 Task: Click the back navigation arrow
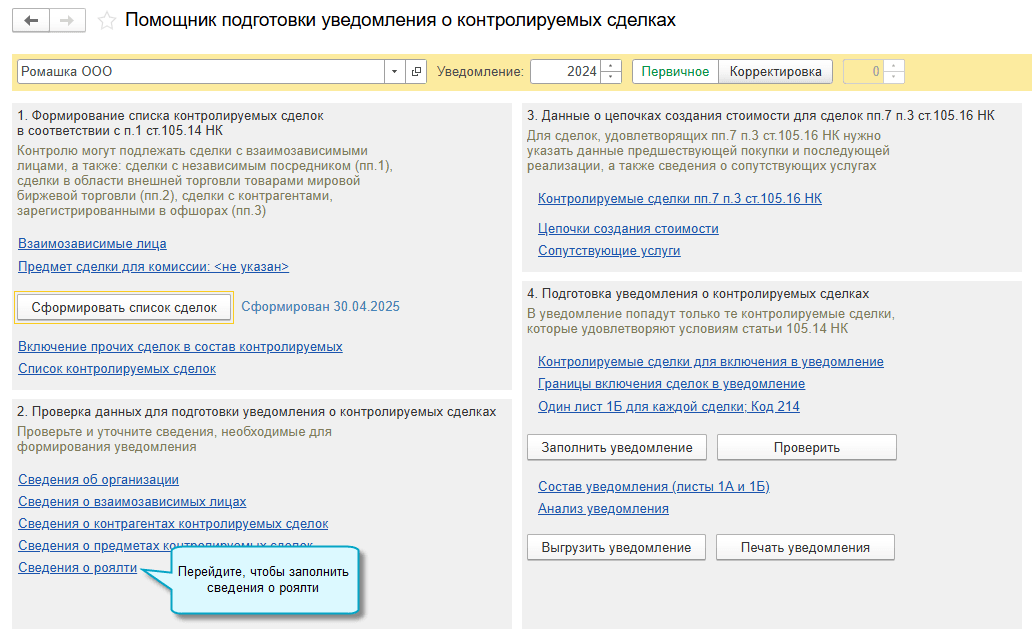pos(31,19)
